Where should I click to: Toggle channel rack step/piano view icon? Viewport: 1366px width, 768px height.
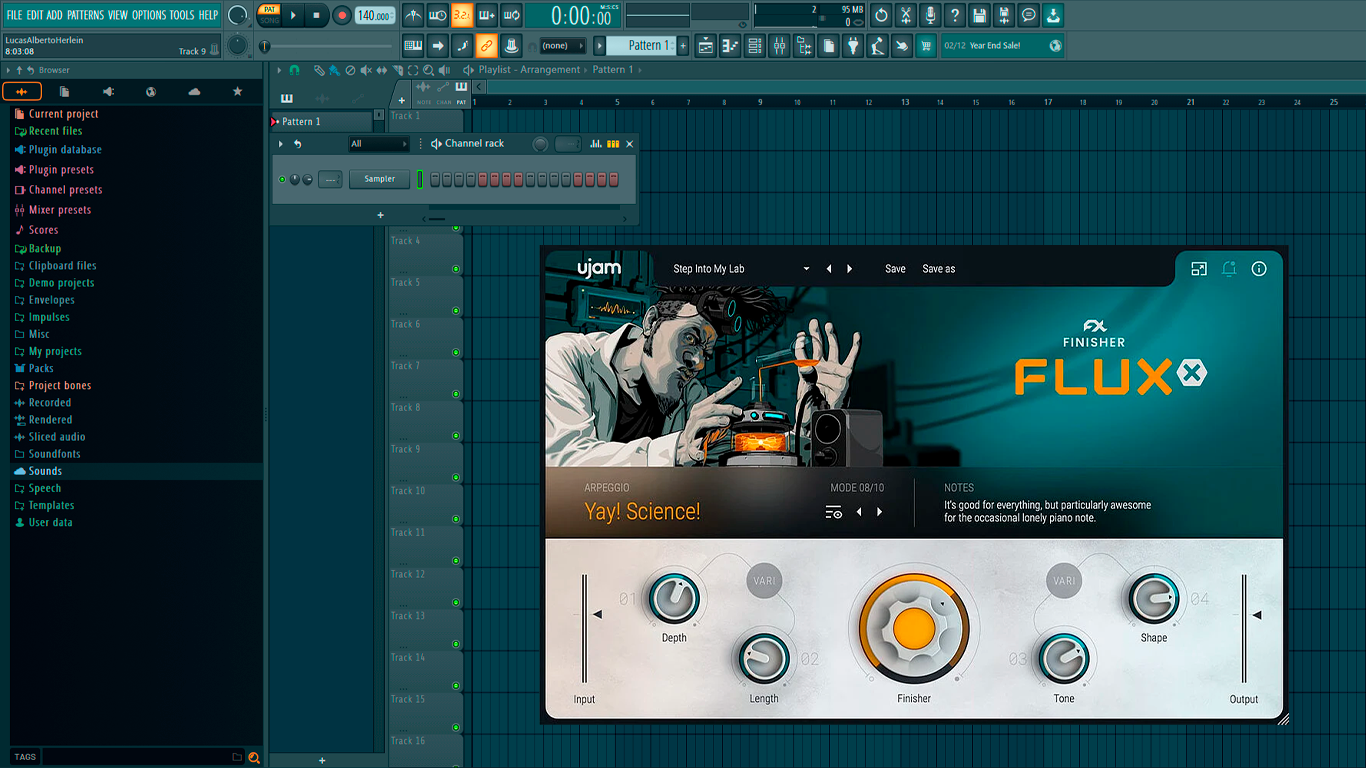point(613,144)
